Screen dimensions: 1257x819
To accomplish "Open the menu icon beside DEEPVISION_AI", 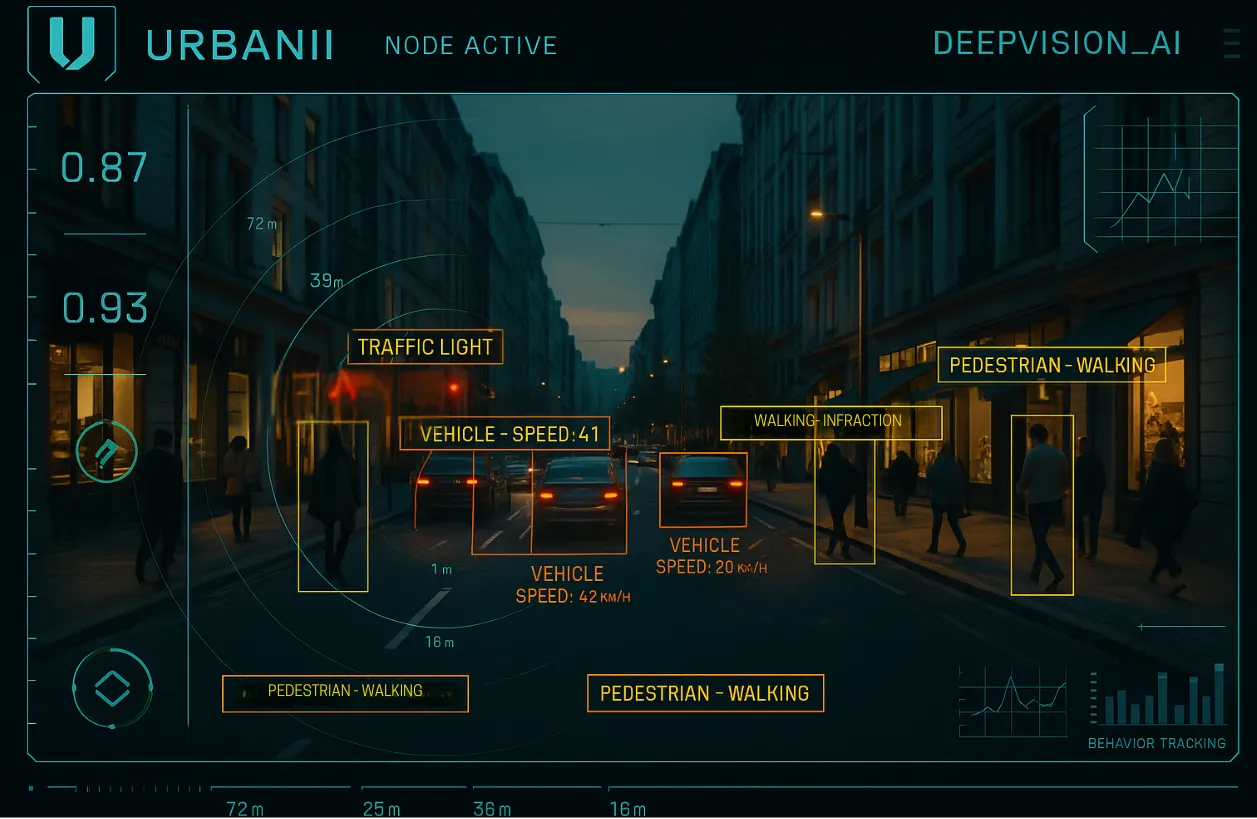I will click(x=1231, y=44).
